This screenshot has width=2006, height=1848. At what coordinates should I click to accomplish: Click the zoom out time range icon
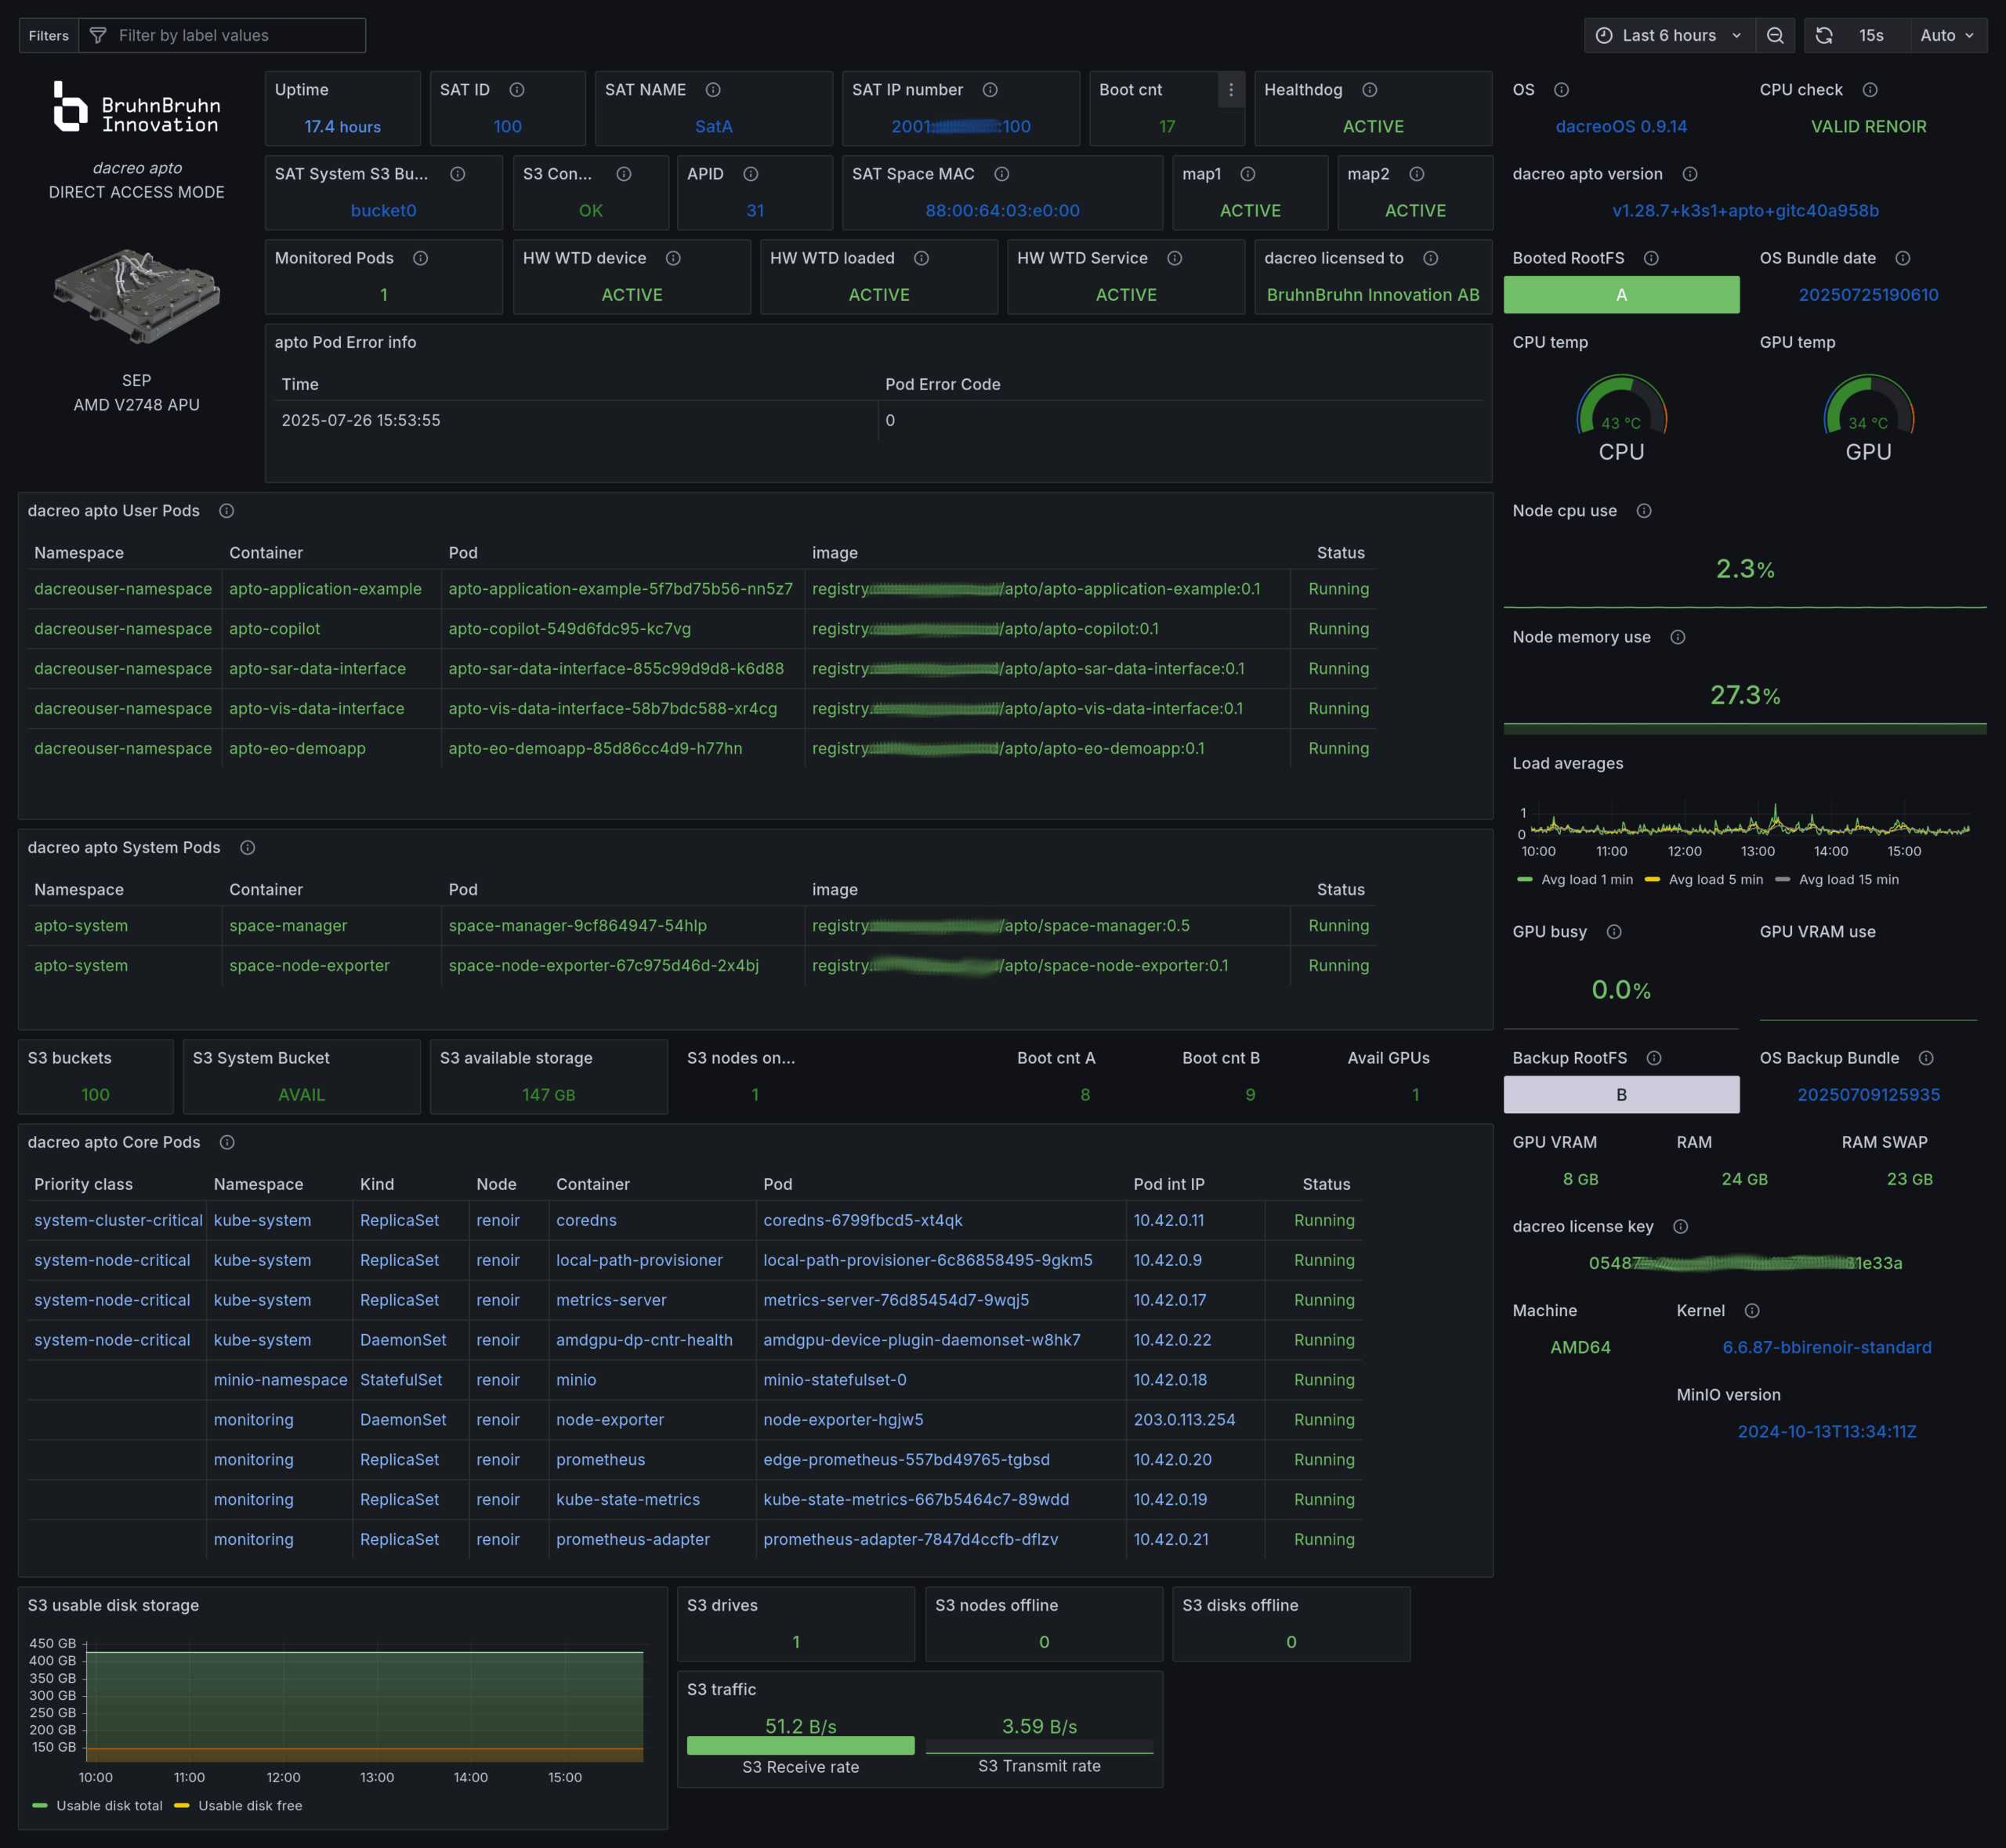(1775, 35)
